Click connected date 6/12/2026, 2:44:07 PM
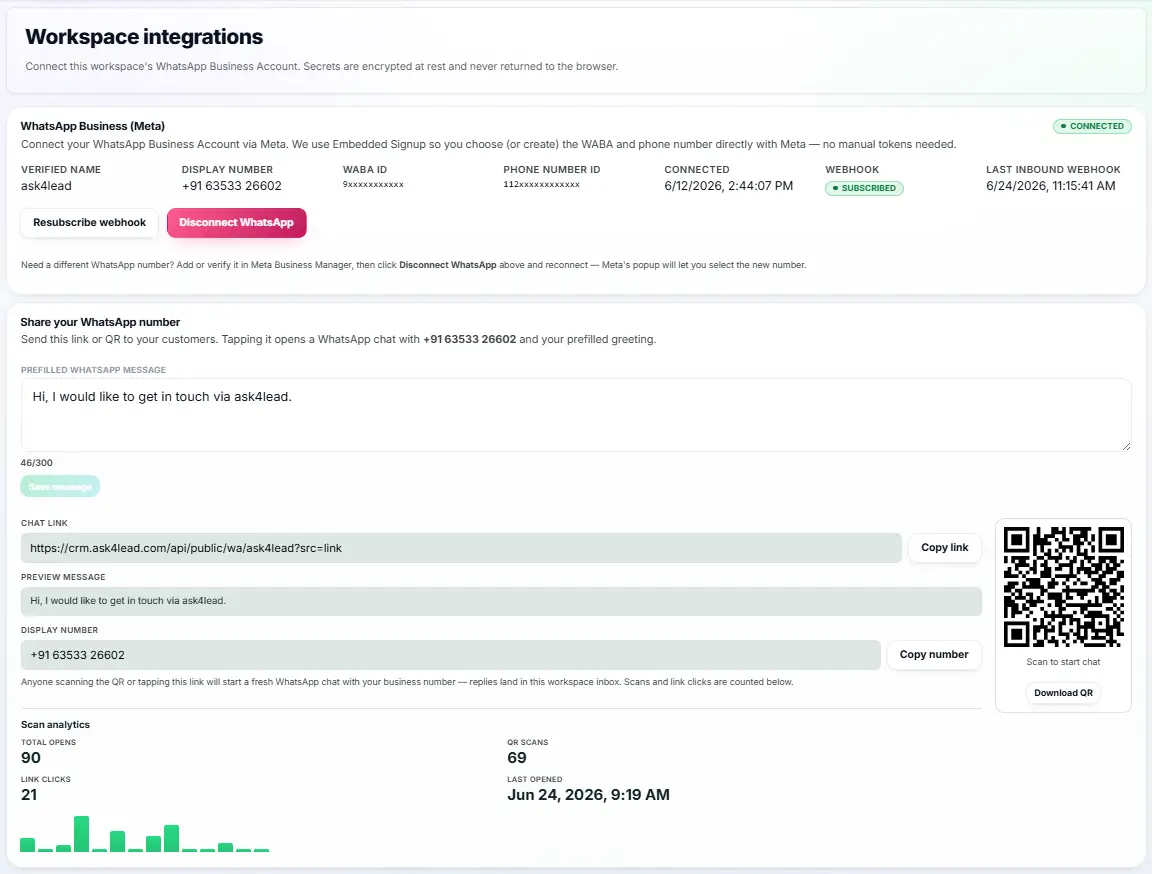1152x874 pixels. click(728, 186)
